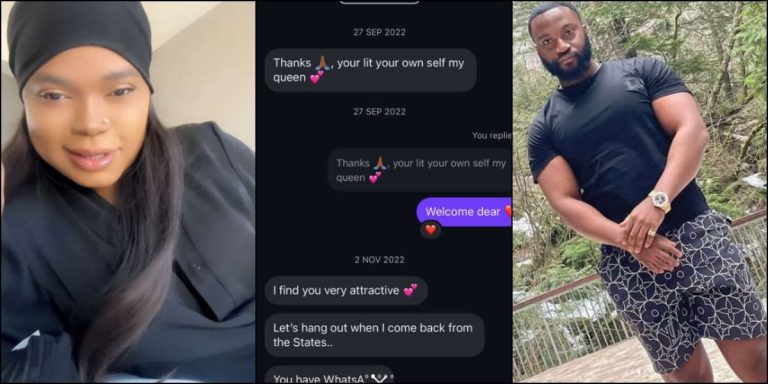
Task: Click the praying hands emoji in quoted reply
Action: click(380, 163)
